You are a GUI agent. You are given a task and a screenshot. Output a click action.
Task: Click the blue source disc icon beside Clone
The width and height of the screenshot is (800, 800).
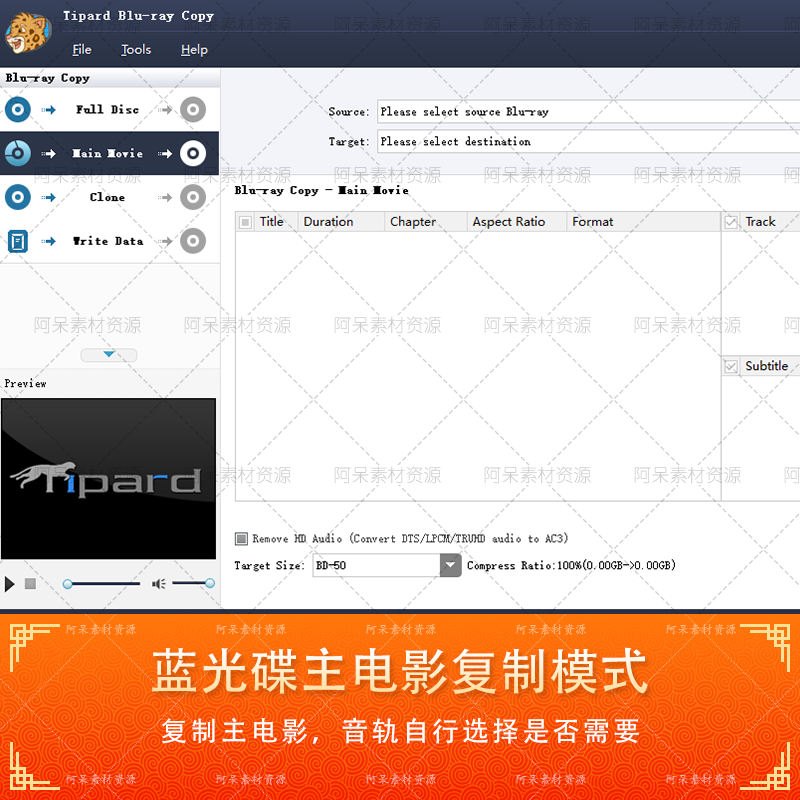[x=18, y=197]
